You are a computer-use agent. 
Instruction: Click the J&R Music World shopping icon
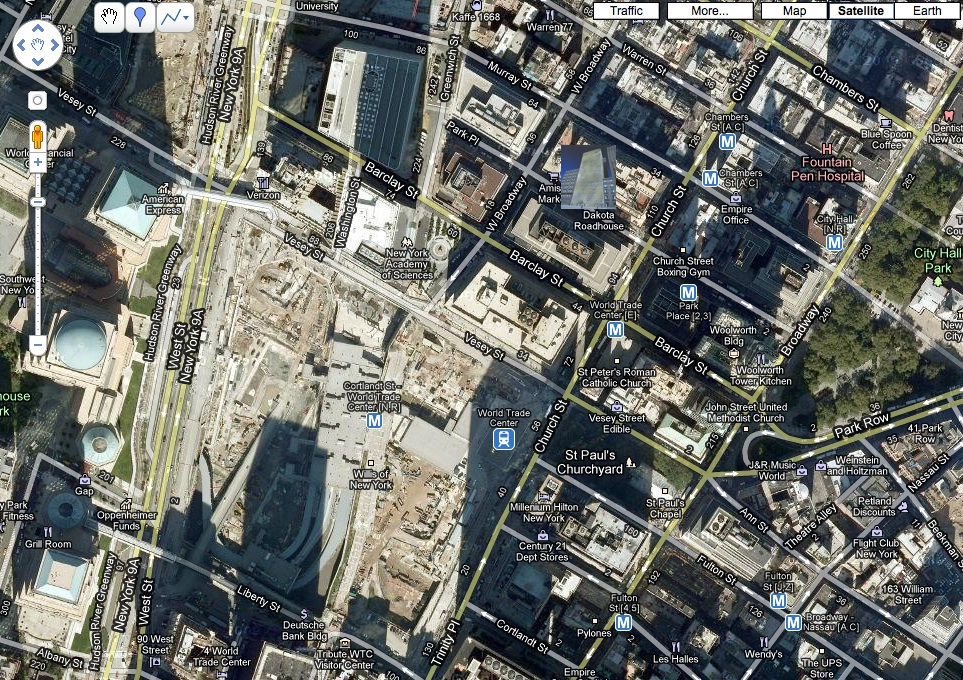coord(801,470)
